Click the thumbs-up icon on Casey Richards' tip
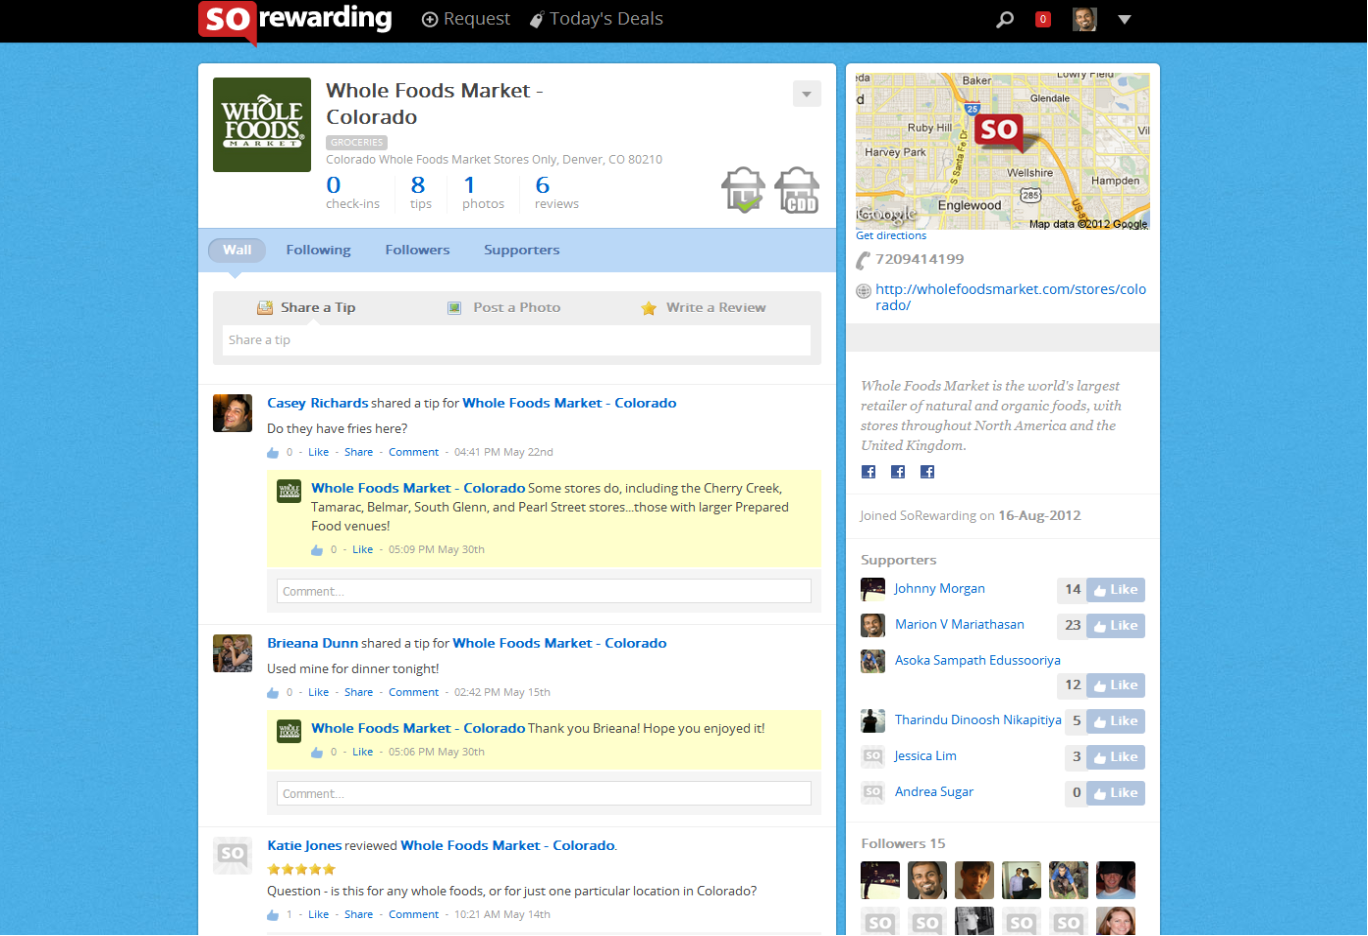Viewport: 1368px width, 936px height. (273, 453)
